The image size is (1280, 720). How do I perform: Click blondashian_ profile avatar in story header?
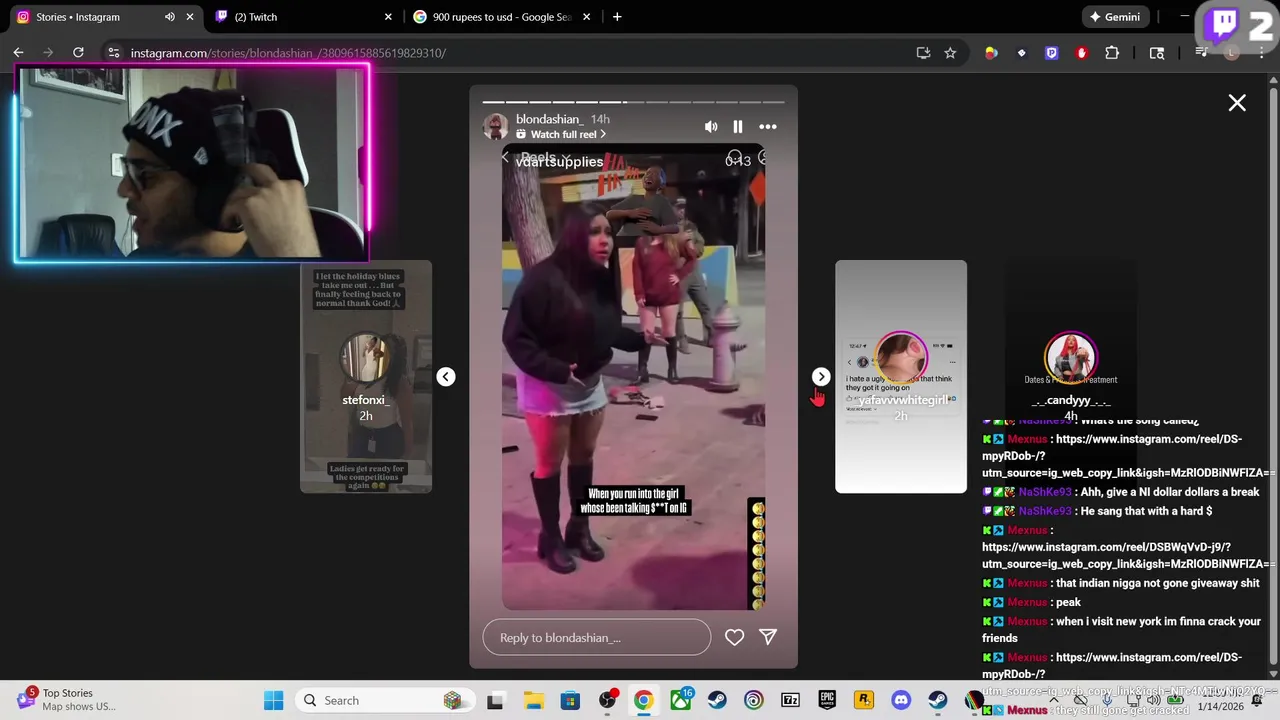point(495,127)
